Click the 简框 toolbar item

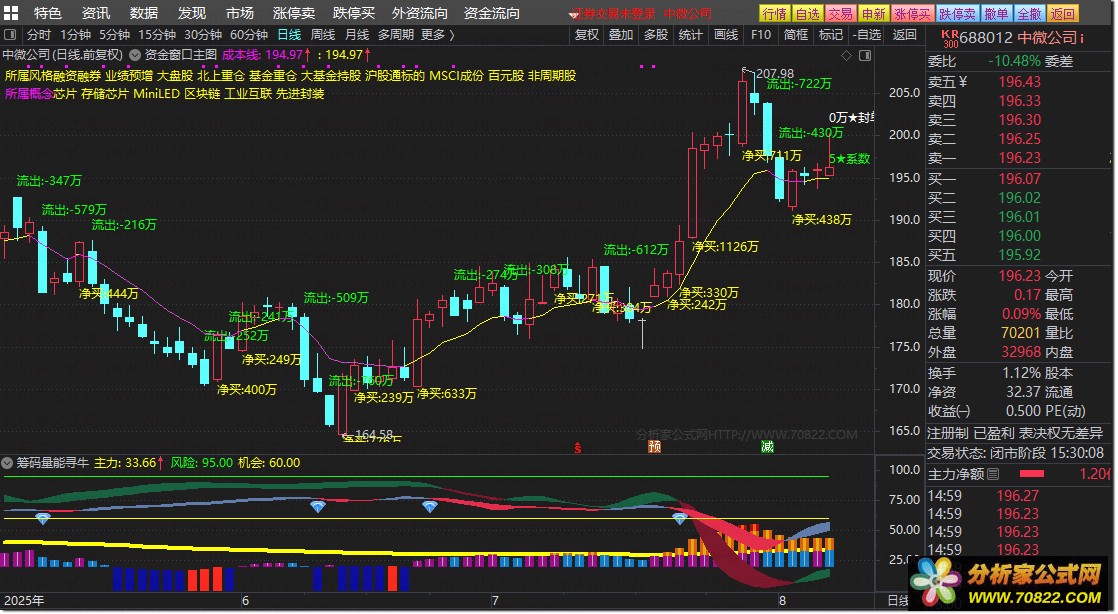tap(796, 34)
